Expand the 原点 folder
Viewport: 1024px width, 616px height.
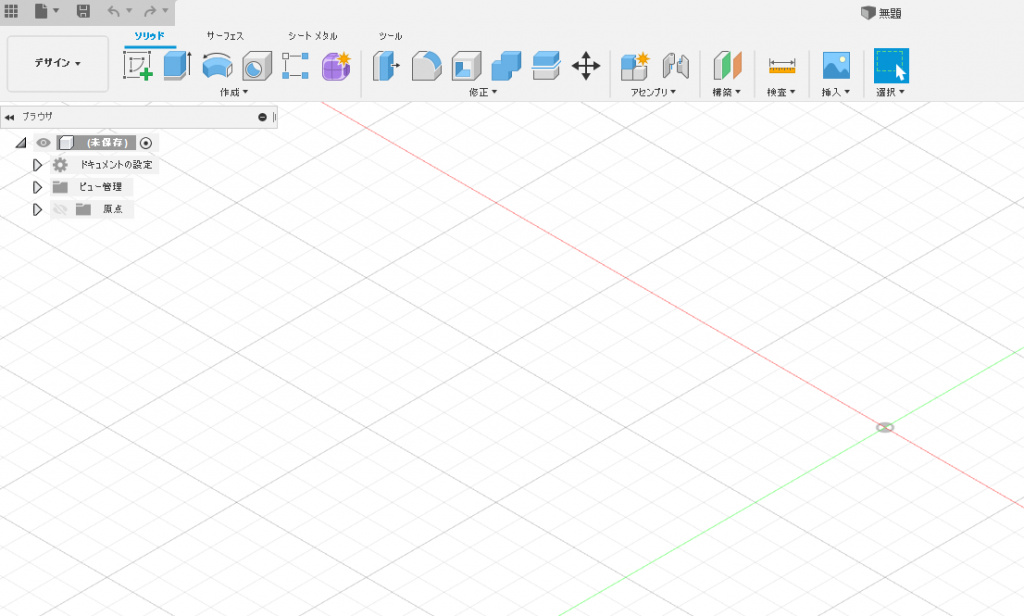[x=37, y=209]
